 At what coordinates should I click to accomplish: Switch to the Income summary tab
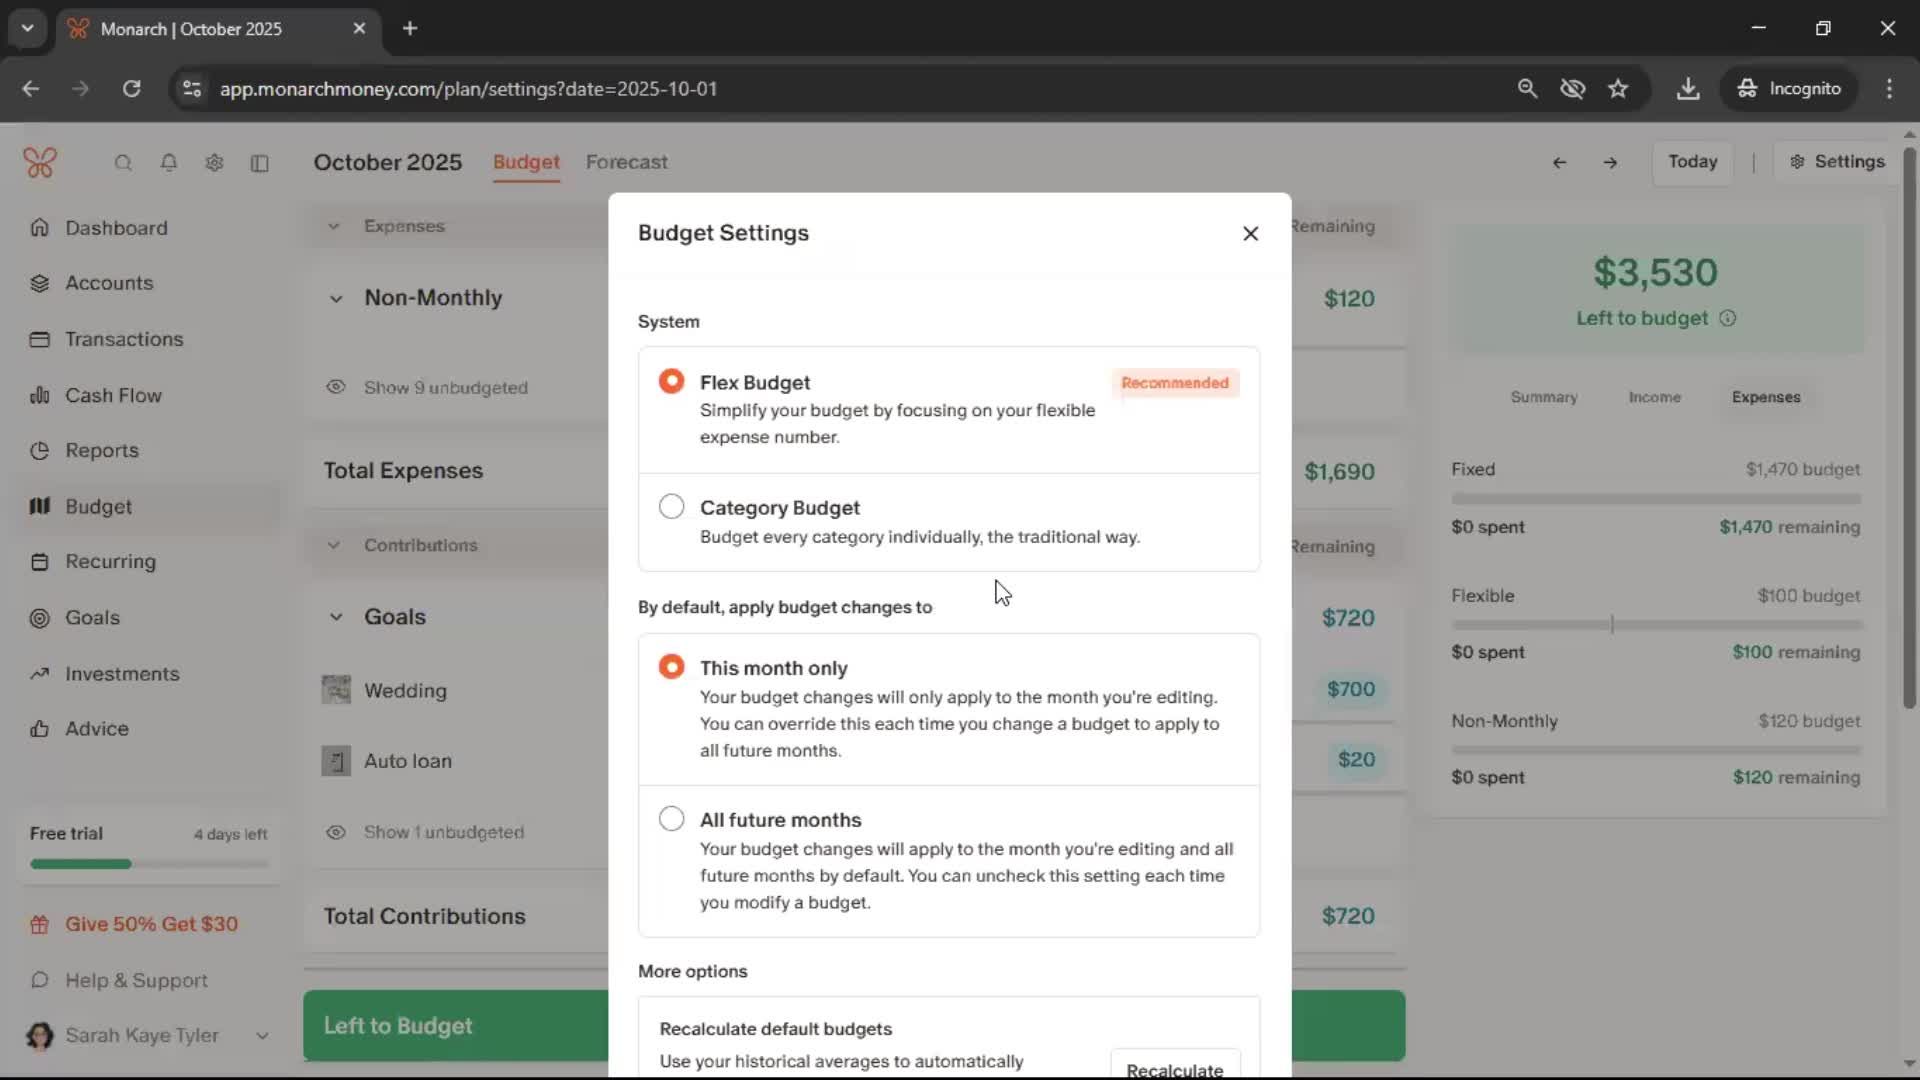pos(1654,397)
